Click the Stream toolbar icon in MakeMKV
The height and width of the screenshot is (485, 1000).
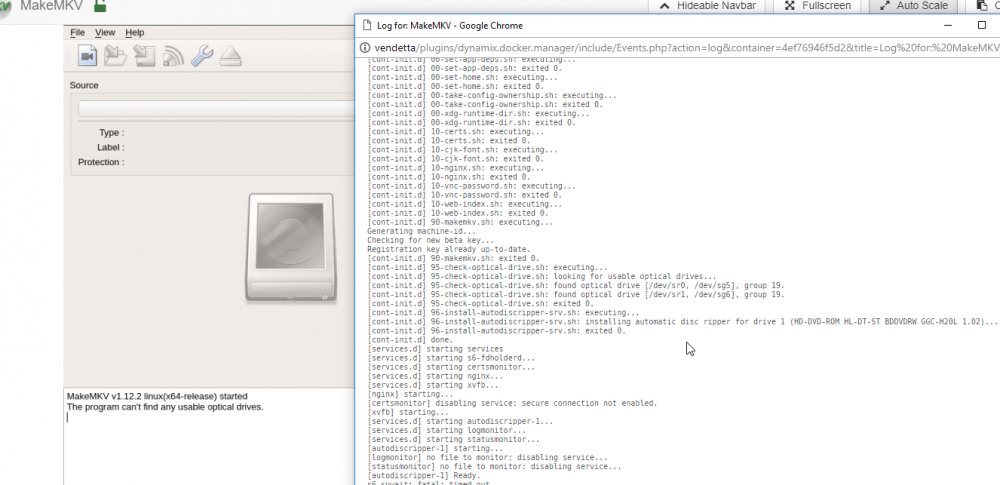[x=173, y=56]
